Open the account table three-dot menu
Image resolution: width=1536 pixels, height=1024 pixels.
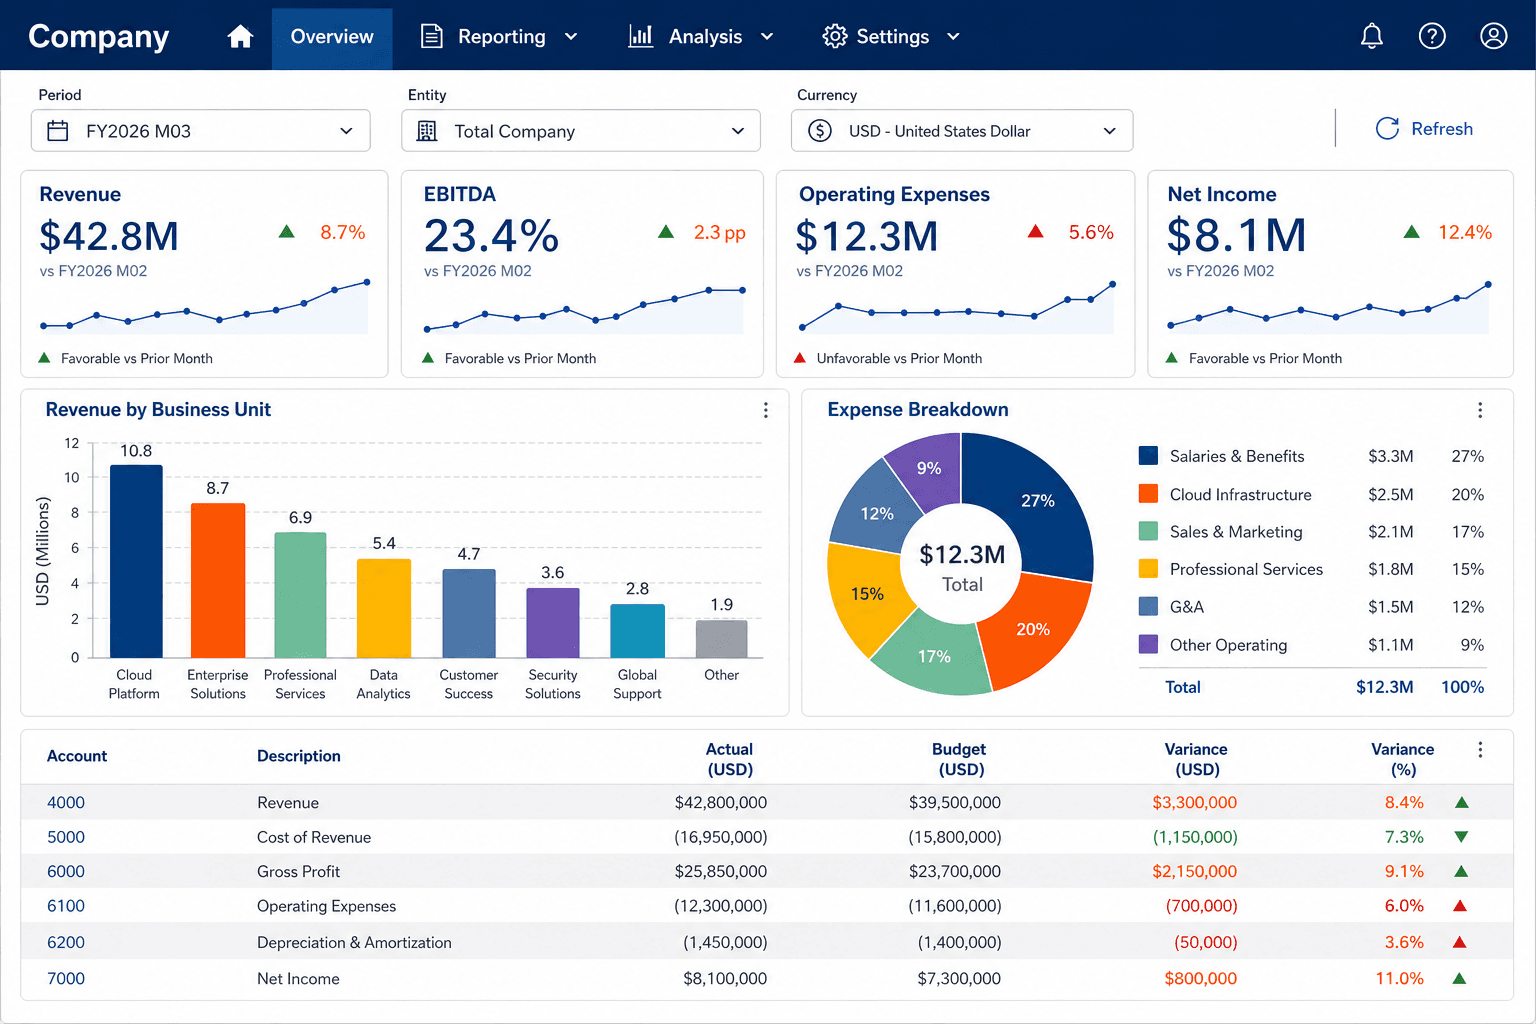pos(1480,750)
